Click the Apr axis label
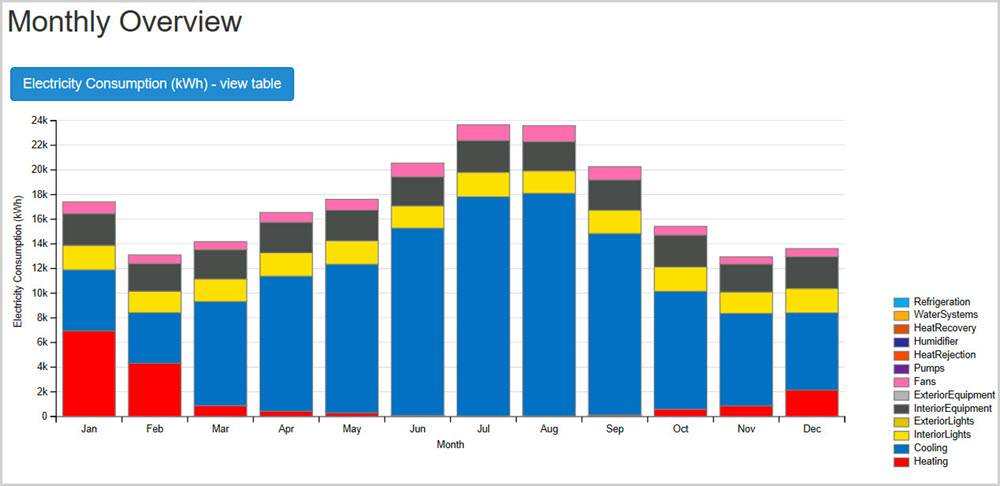 point(286,429)
